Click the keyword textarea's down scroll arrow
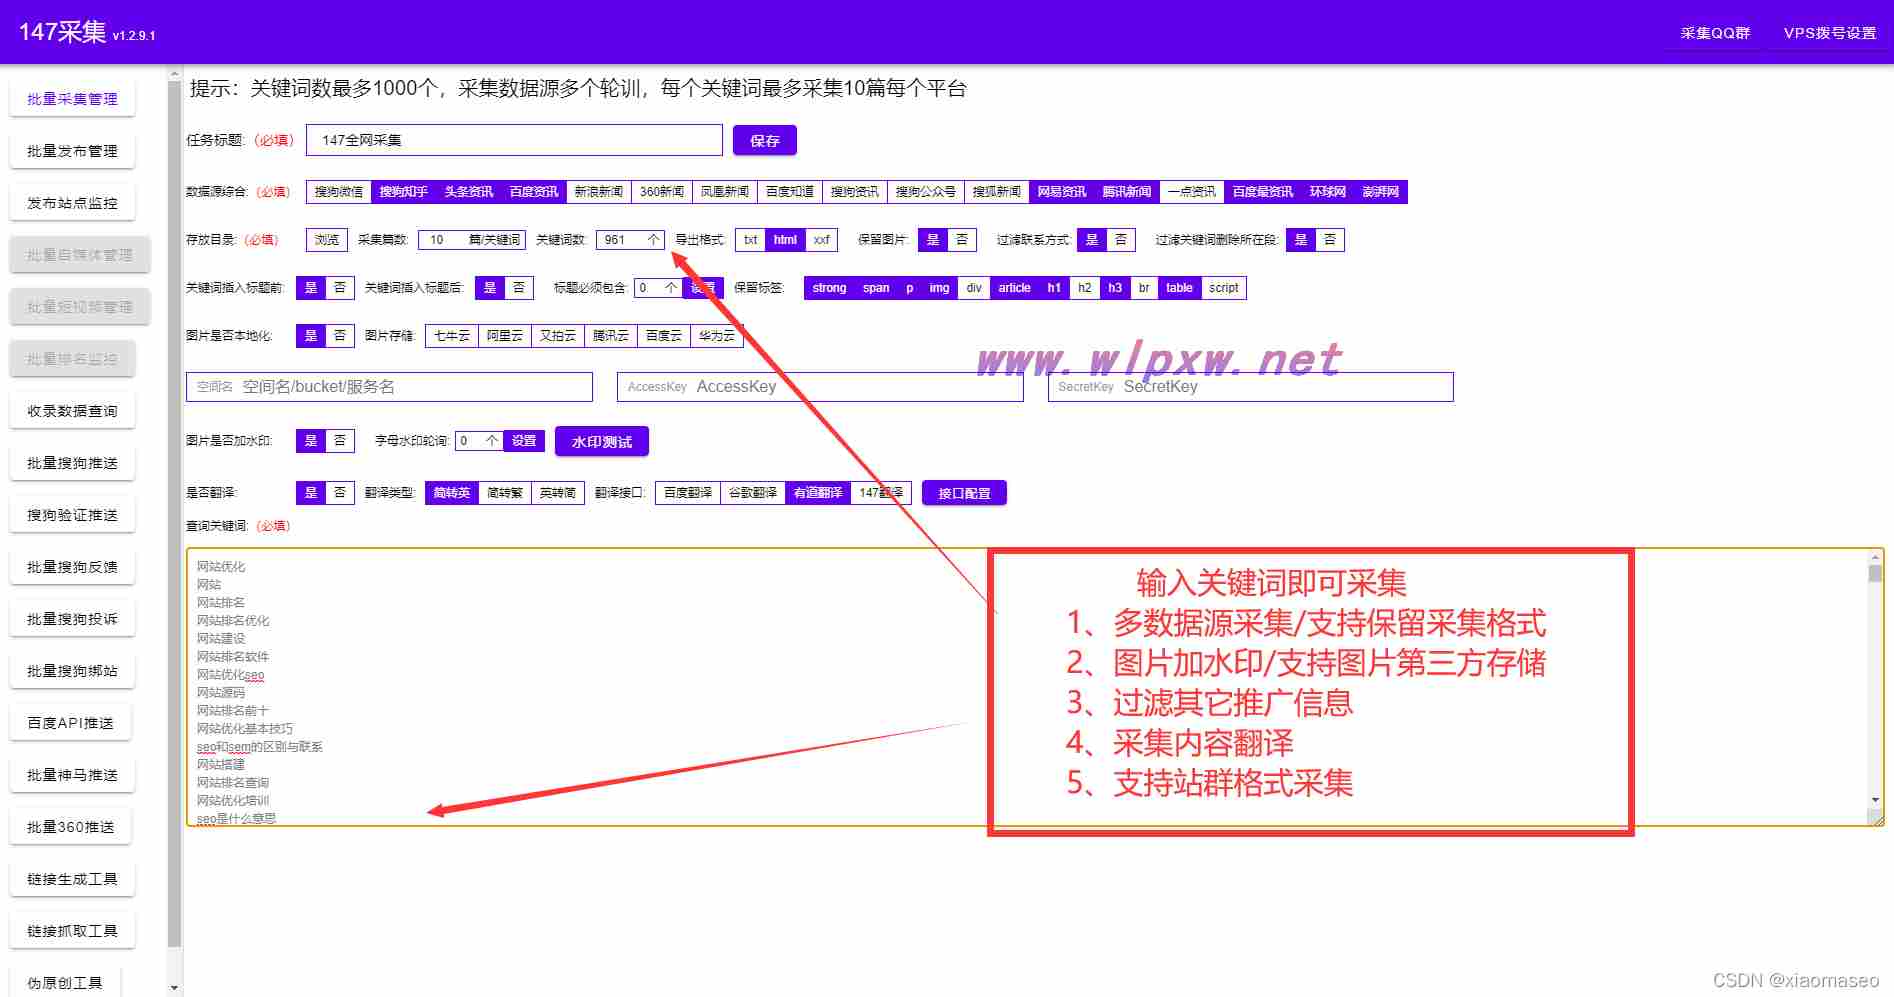The width and height of the screenshot is (1894, 997). (1875, 800)
